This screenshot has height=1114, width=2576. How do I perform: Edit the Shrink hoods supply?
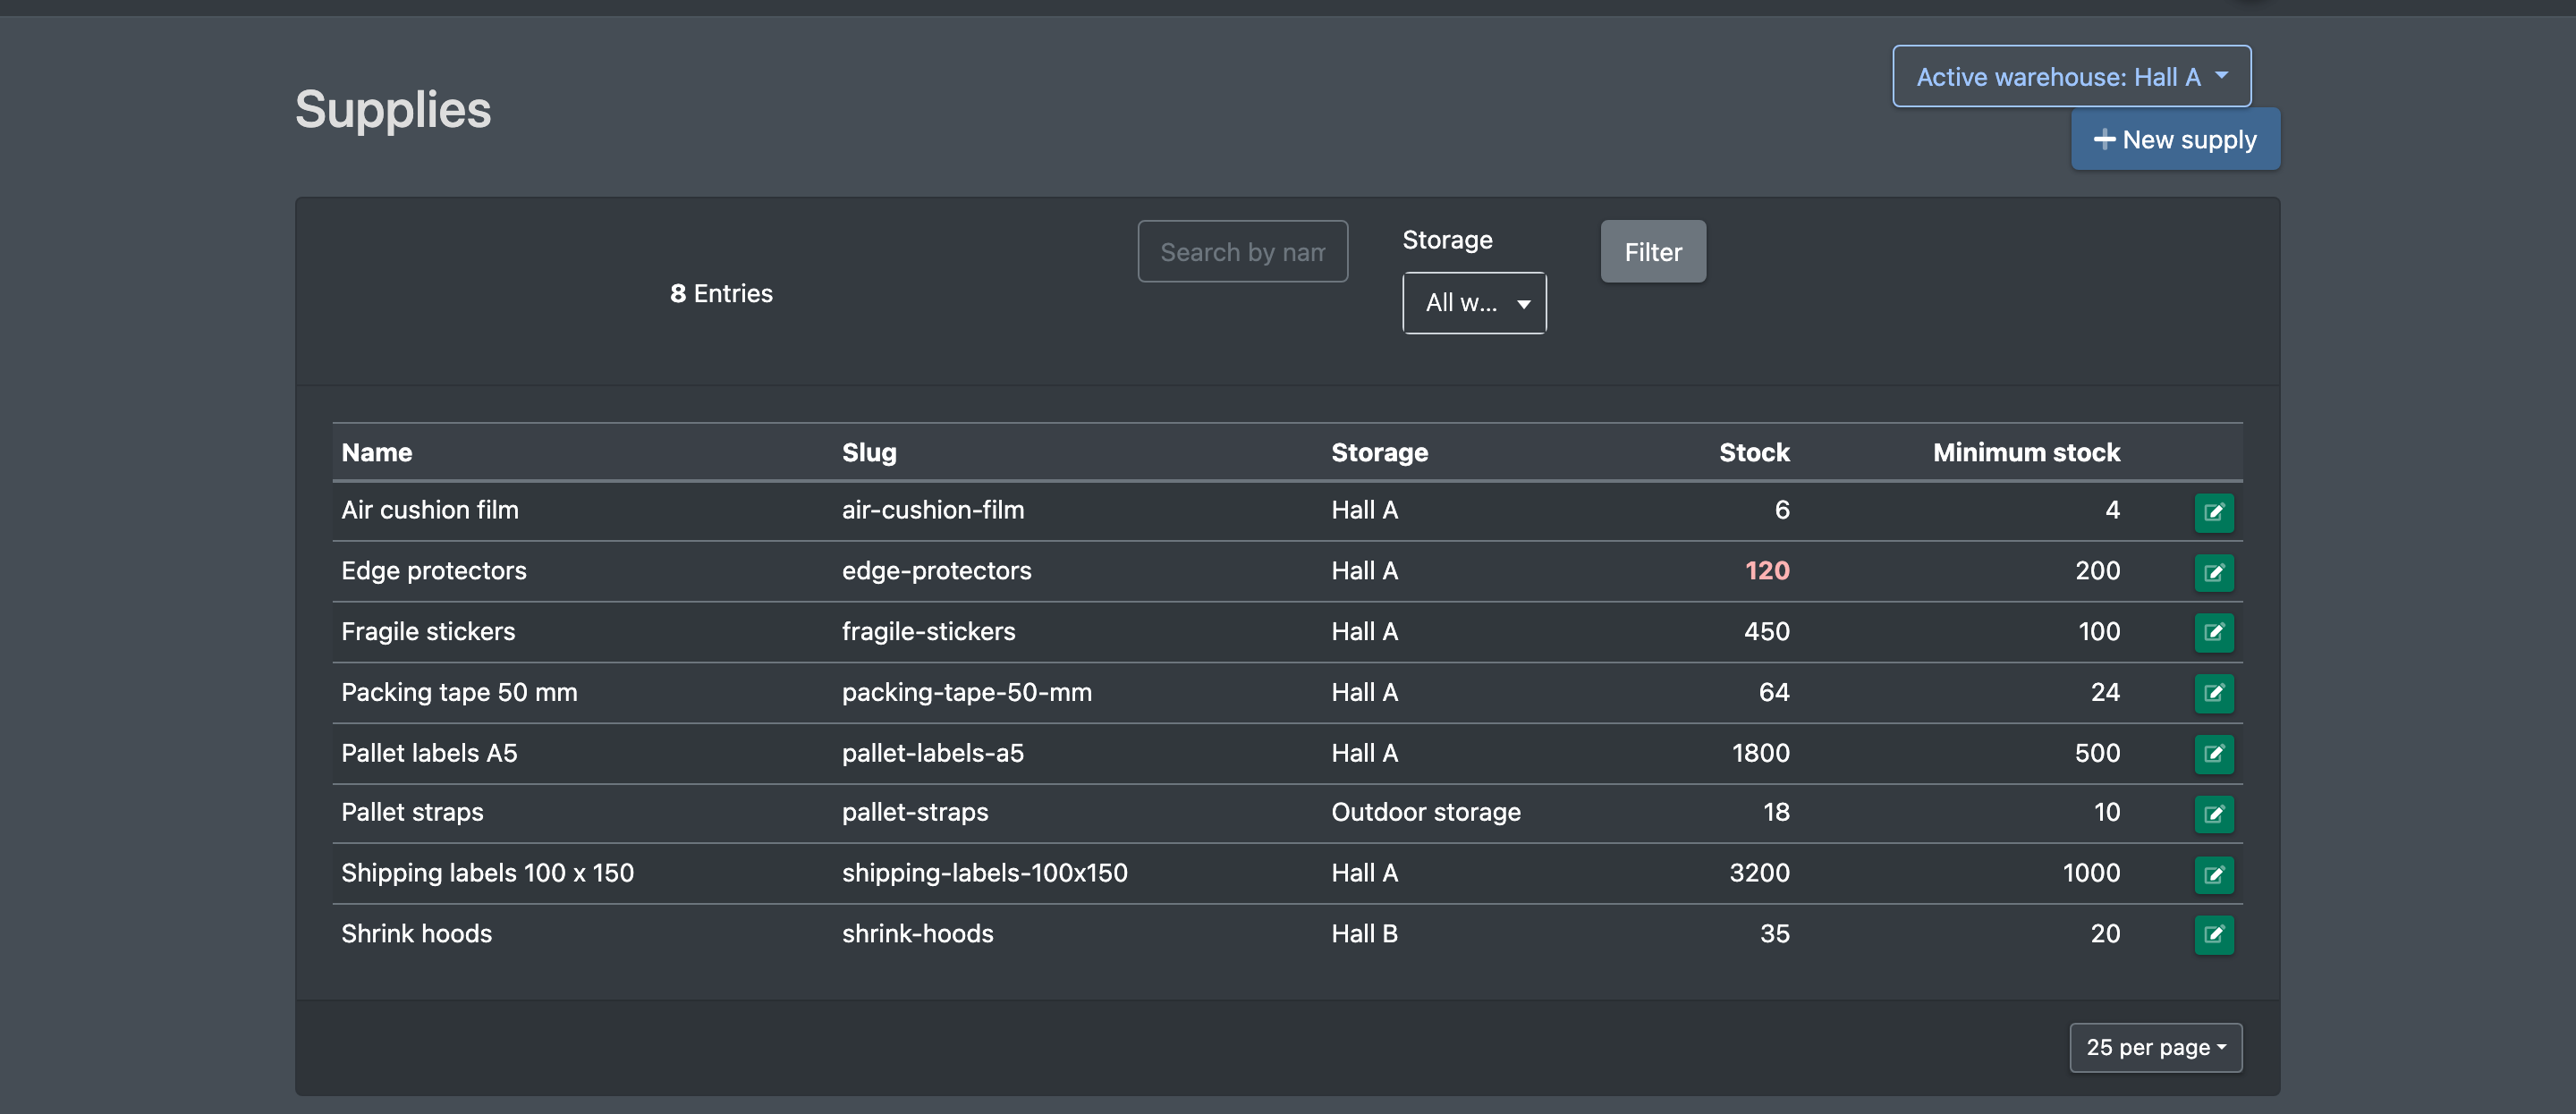click(2213, 935)
